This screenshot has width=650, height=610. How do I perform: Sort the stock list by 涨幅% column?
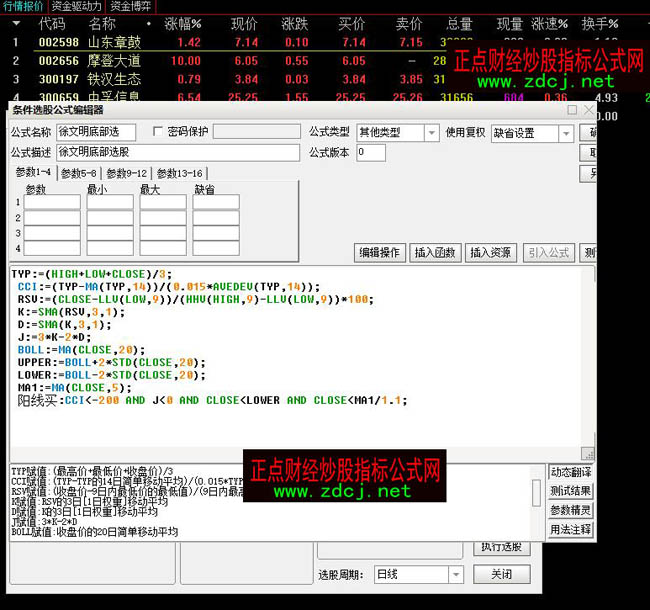(x=183, y=23)
